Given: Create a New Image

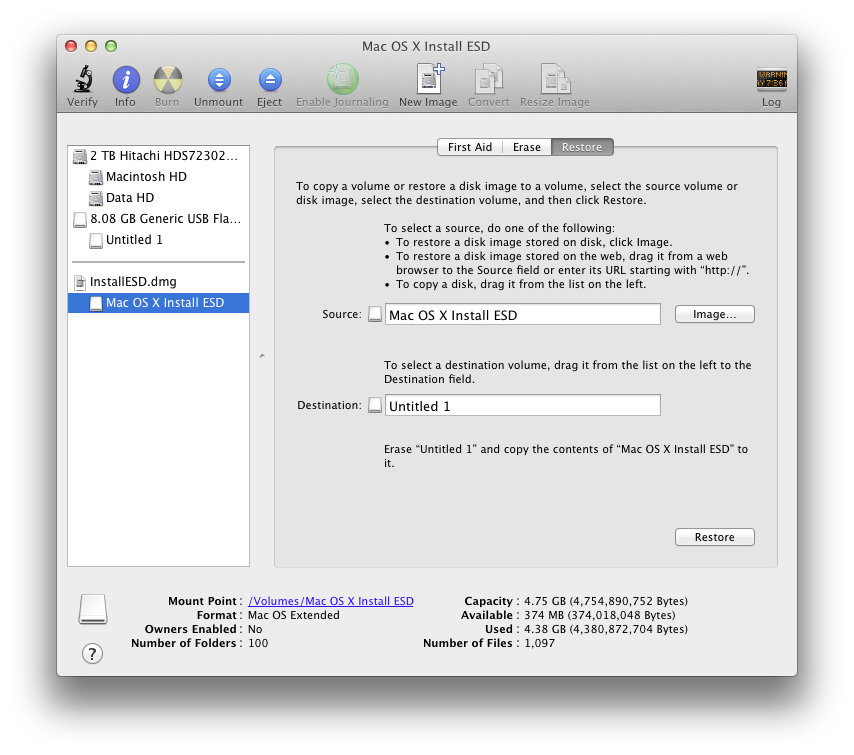Looking at the screenshot, I should click(430, 79).
